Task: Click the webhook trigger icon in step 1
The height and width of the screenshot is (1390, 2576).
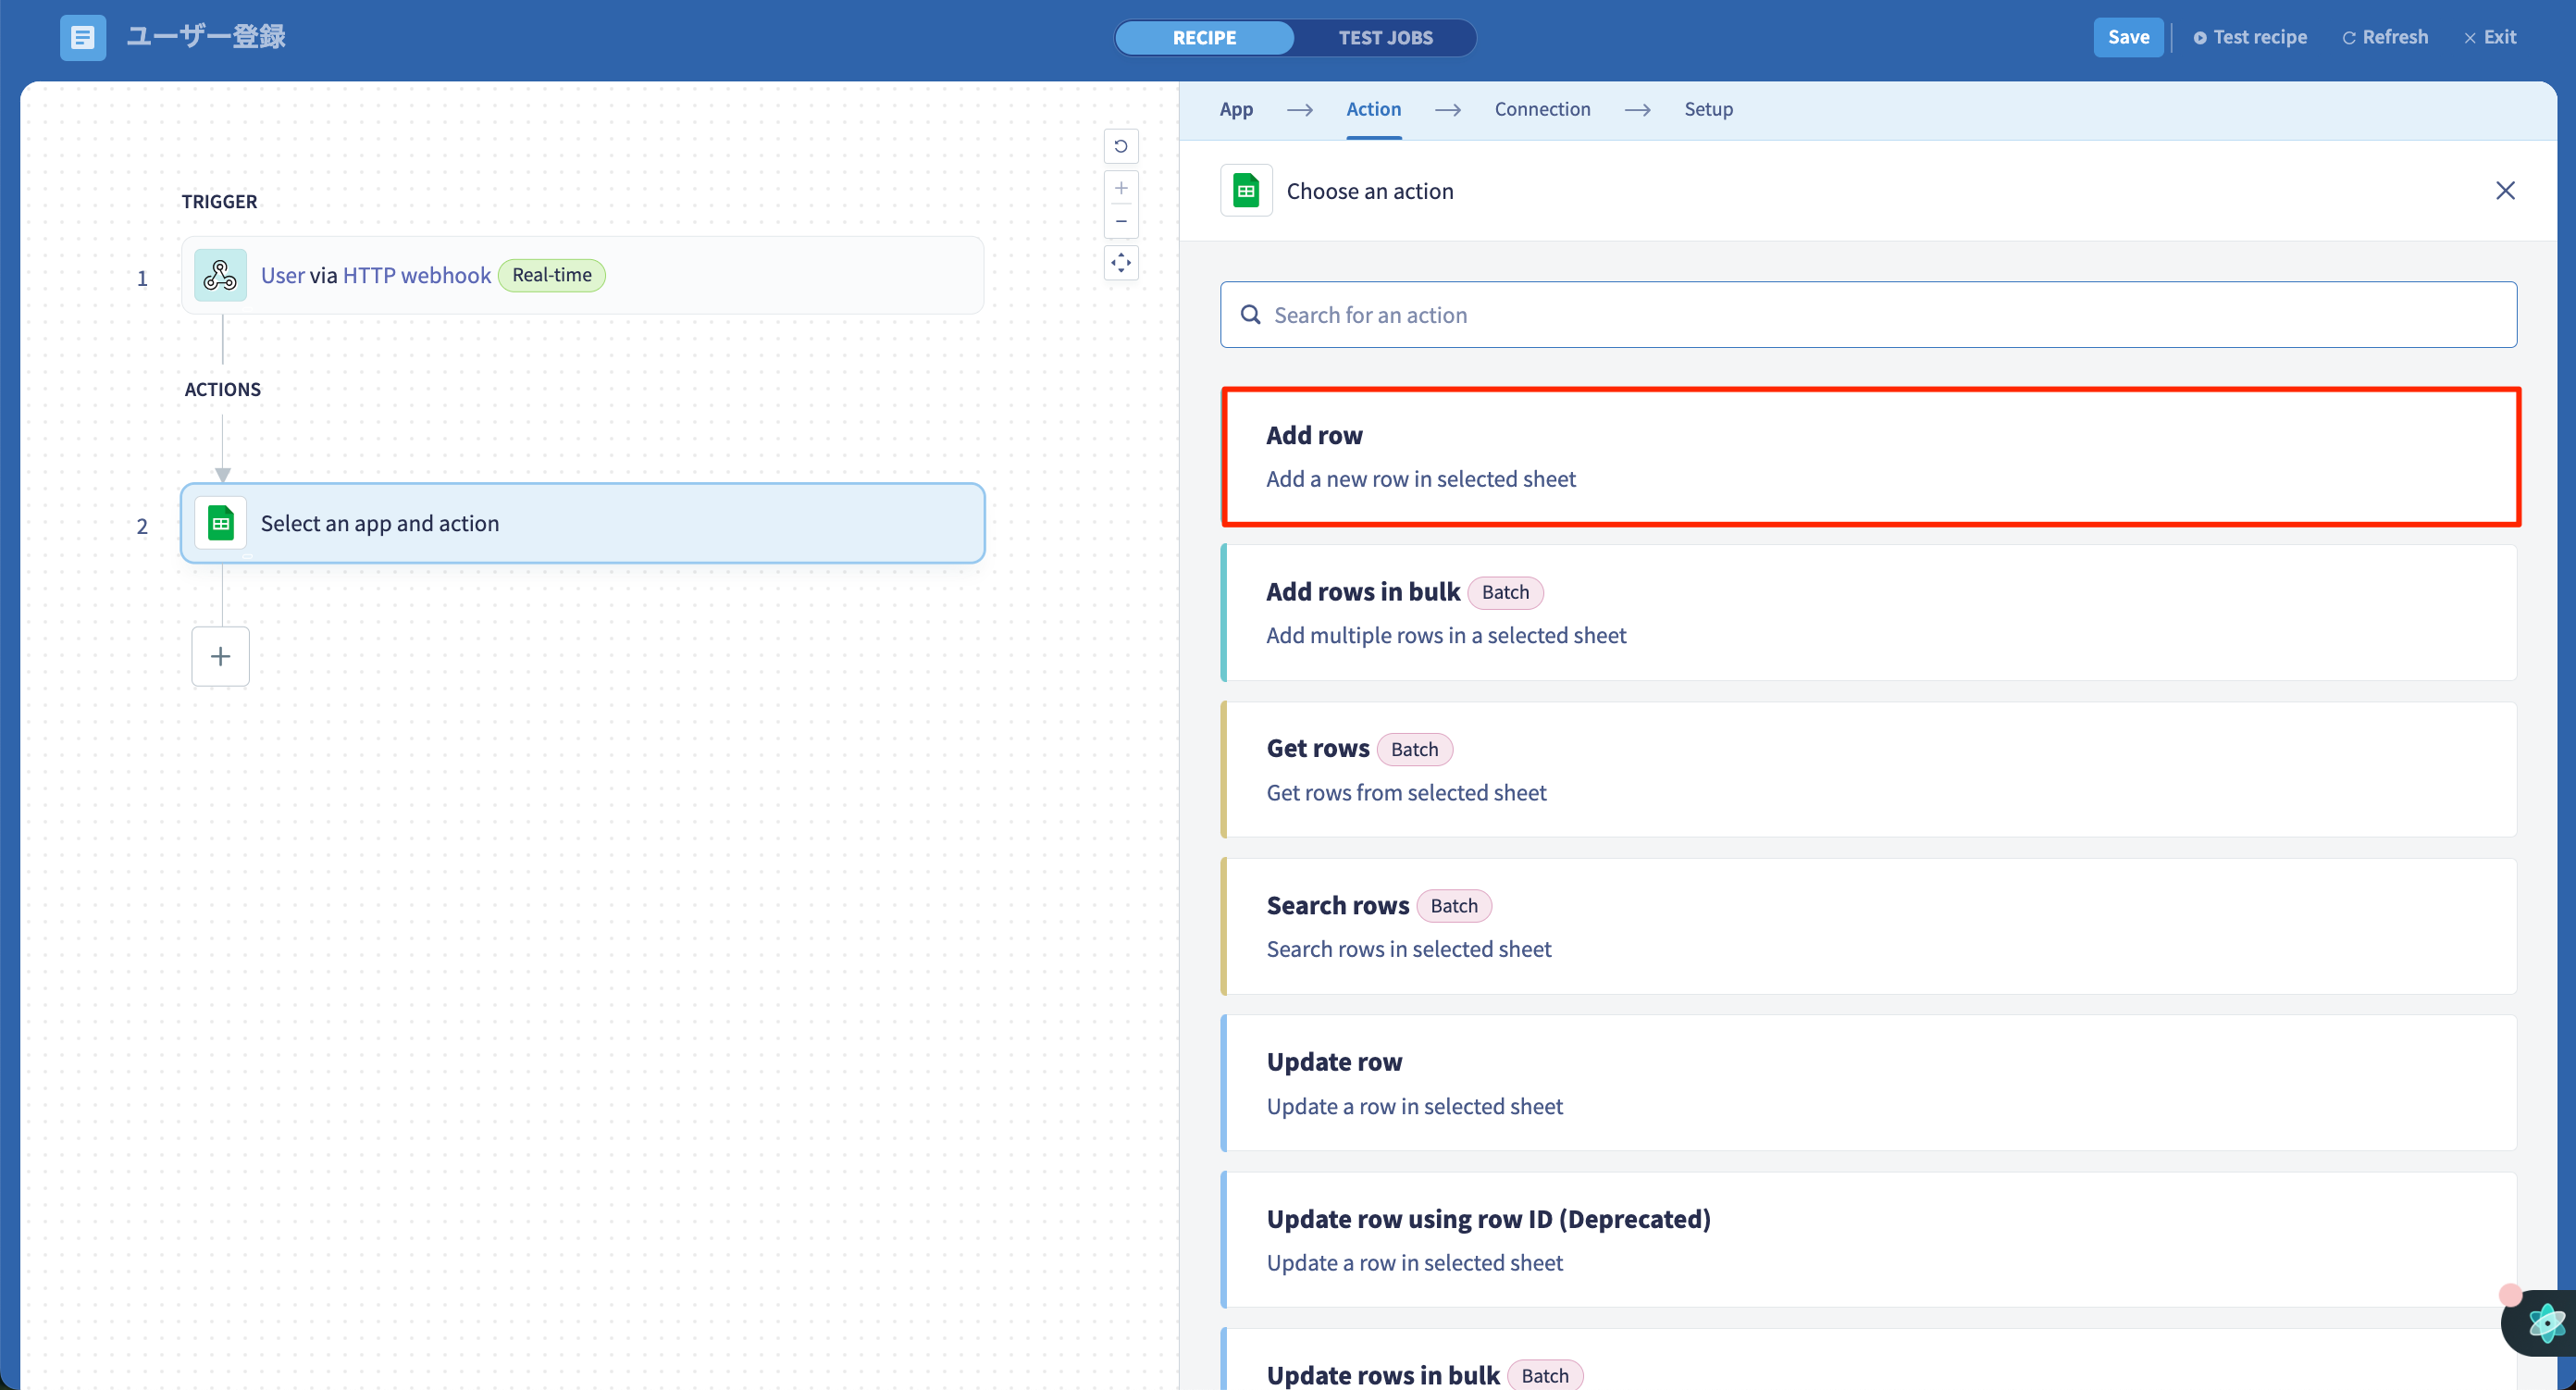Action: point(220,275)
